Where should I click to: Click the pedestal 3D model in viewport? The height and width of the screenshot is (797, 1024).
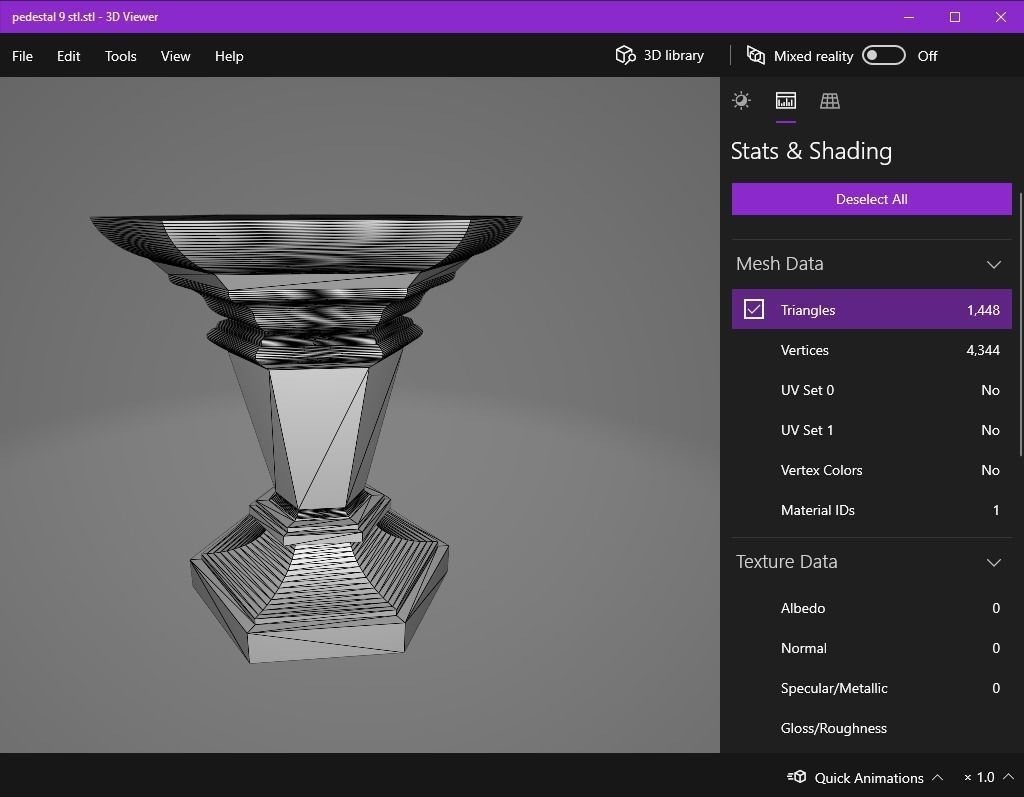(317, 438)
